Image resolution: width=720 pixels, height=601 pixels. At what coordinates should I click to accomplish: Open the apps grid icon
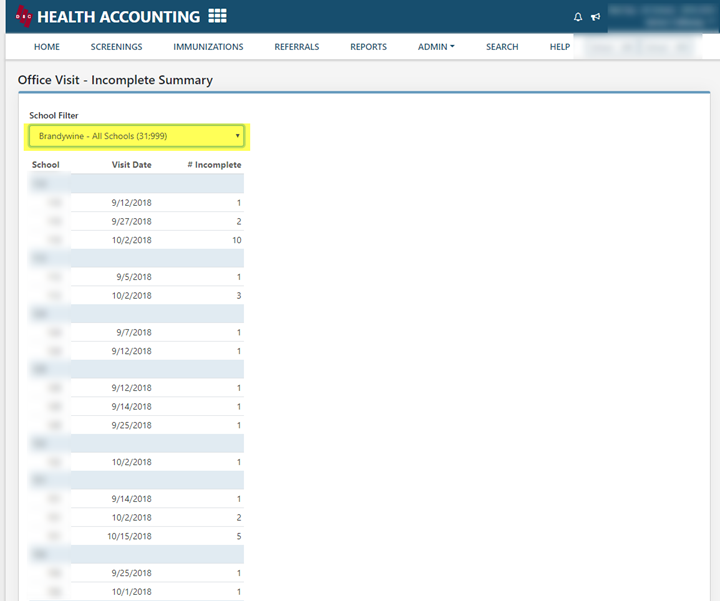(217, 16)
